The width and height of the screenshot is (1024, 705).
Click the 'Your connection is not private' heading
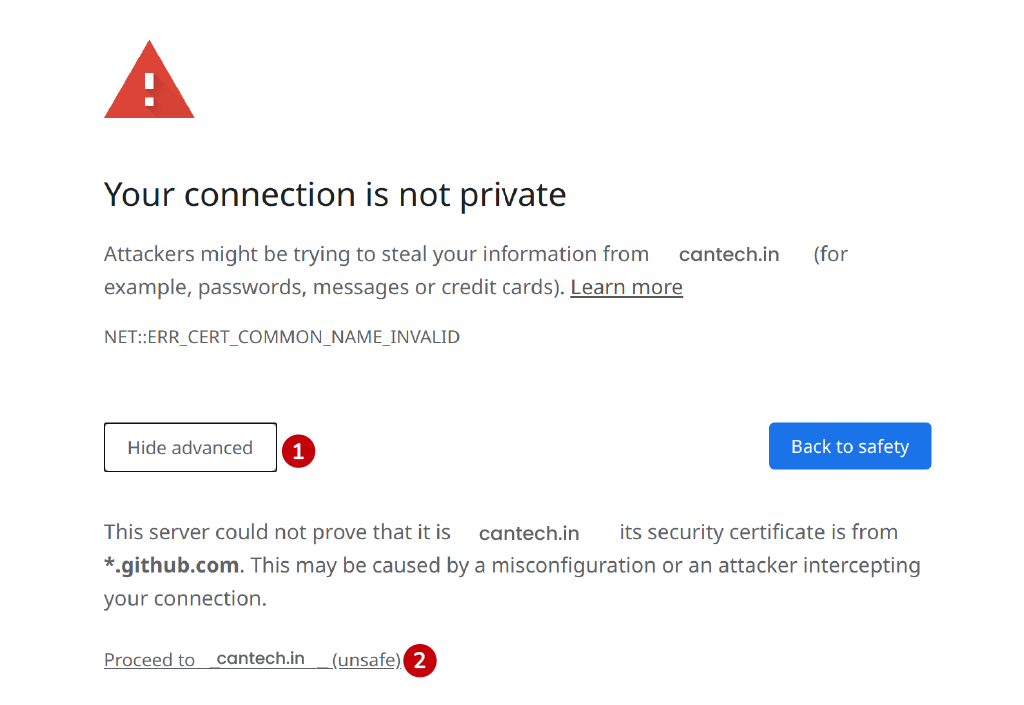click(x=335, y=195)
